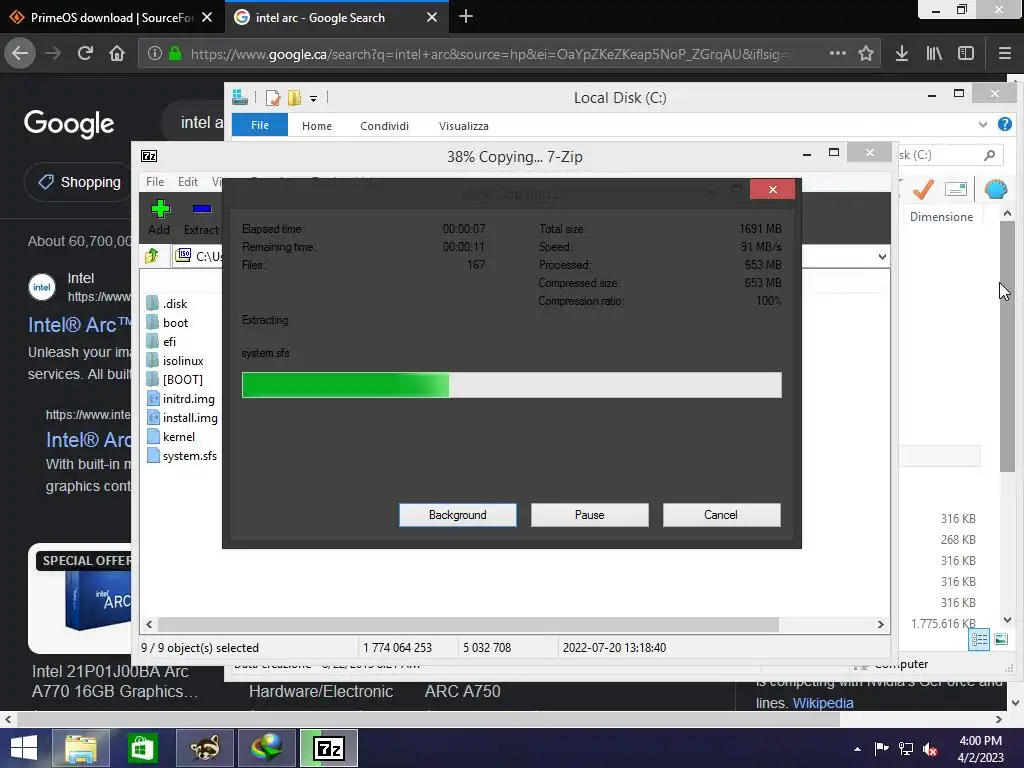Open Explorer help icon
This screenshot has width=1024, height=768.
[x=1004, y=124]
